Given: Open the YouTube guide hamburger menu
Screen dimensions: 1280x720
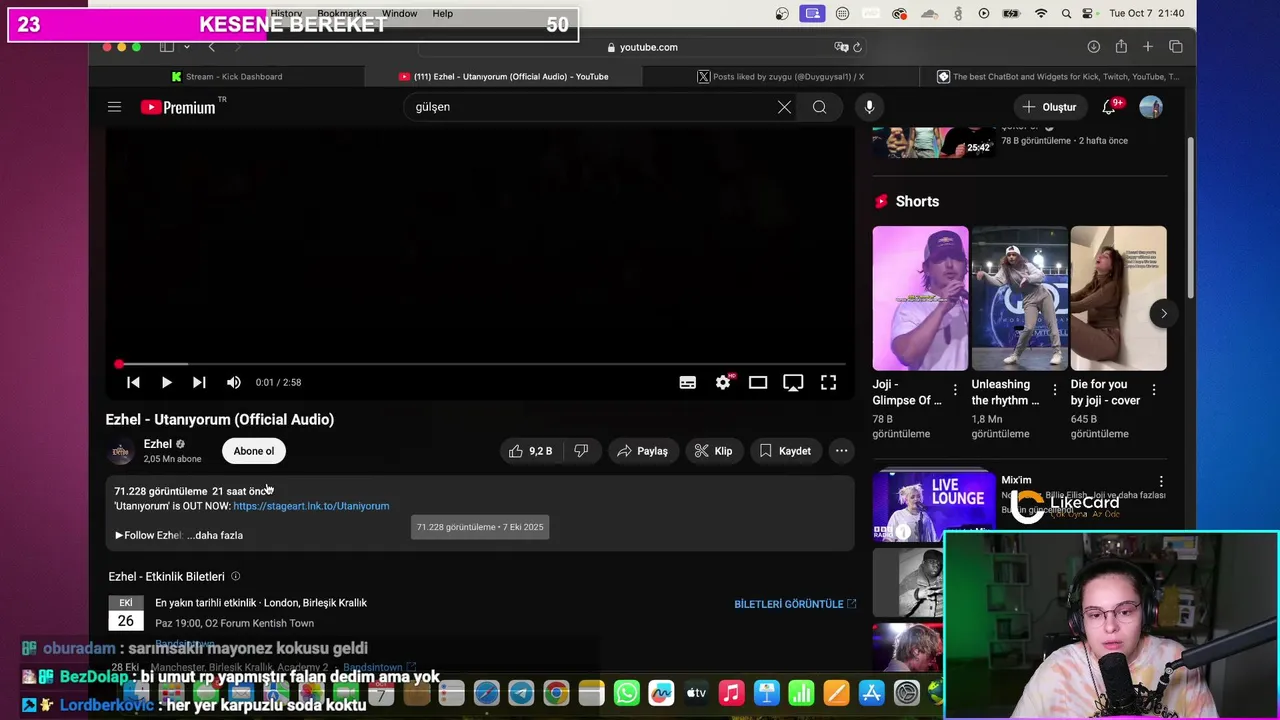Looking at the screenshot, I should pos(114,107).
